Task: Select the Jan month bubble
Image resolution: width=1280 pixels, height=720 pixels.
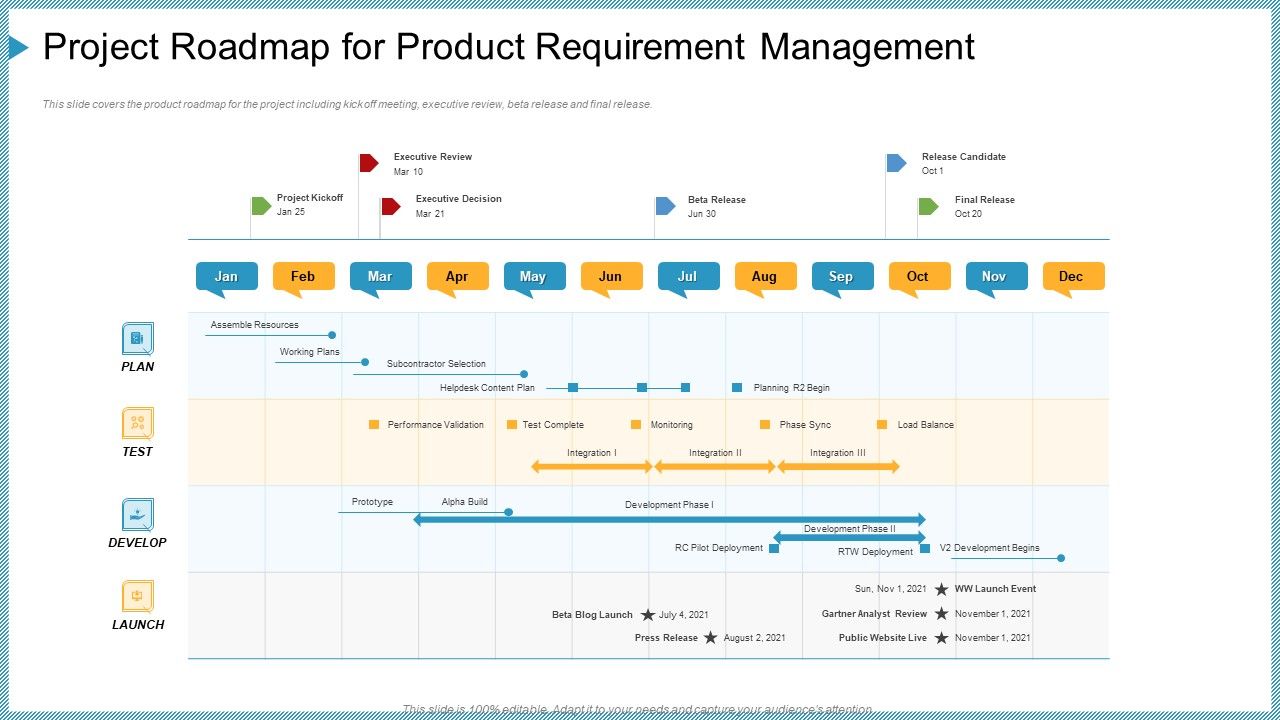Action: [227, 279]
